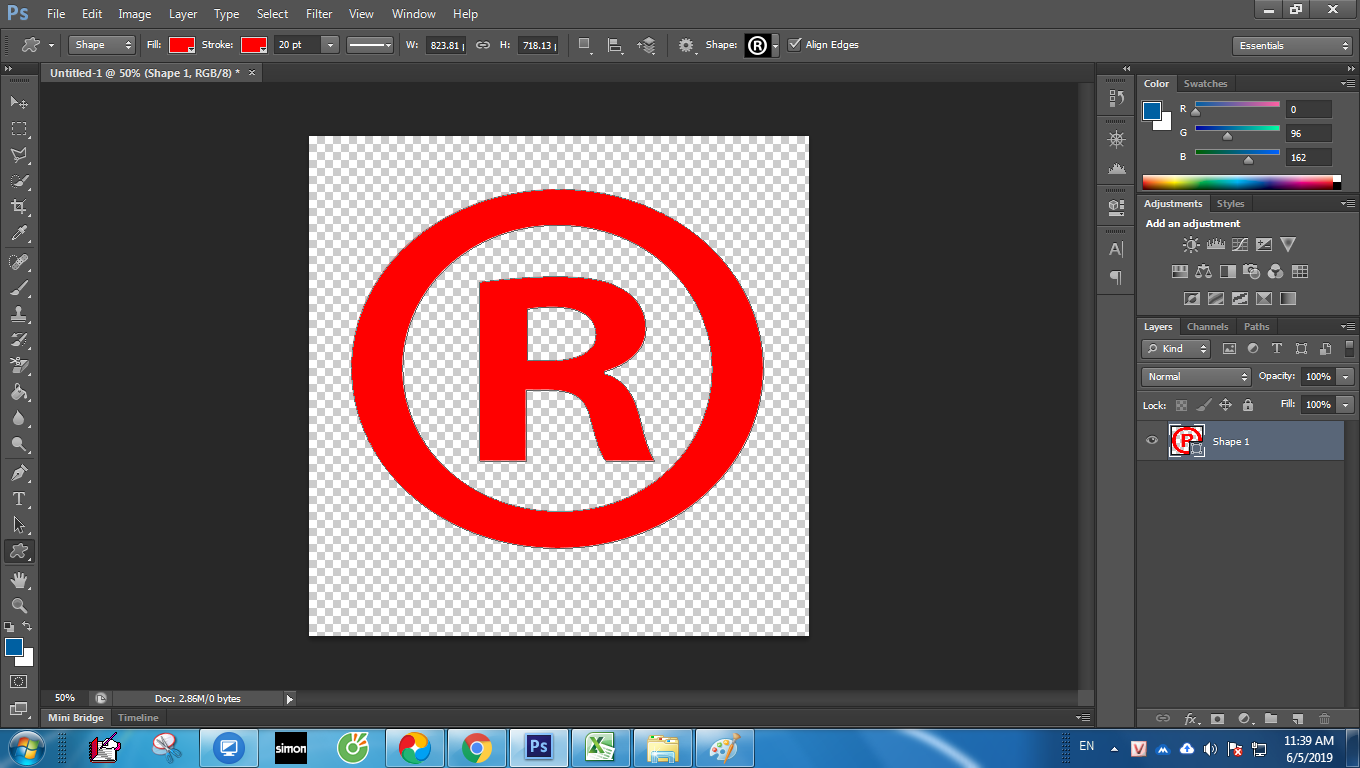Viewport: 1360px width, 768px height.
Task: Click the stroke width 20 pt field
Action: [297, 45]
